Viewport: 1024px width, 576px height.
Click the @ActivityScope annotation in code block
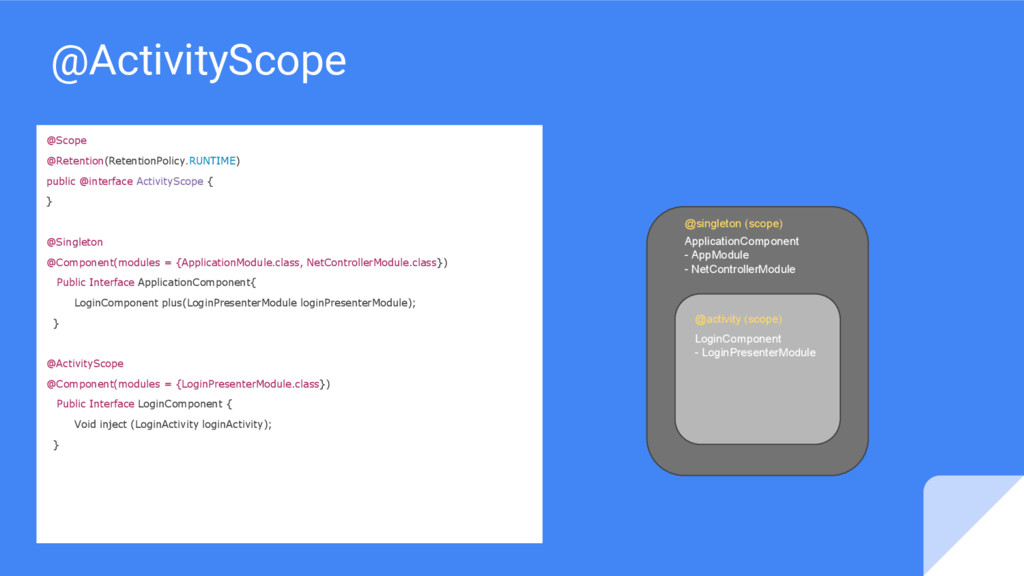[x=85, y=363]
